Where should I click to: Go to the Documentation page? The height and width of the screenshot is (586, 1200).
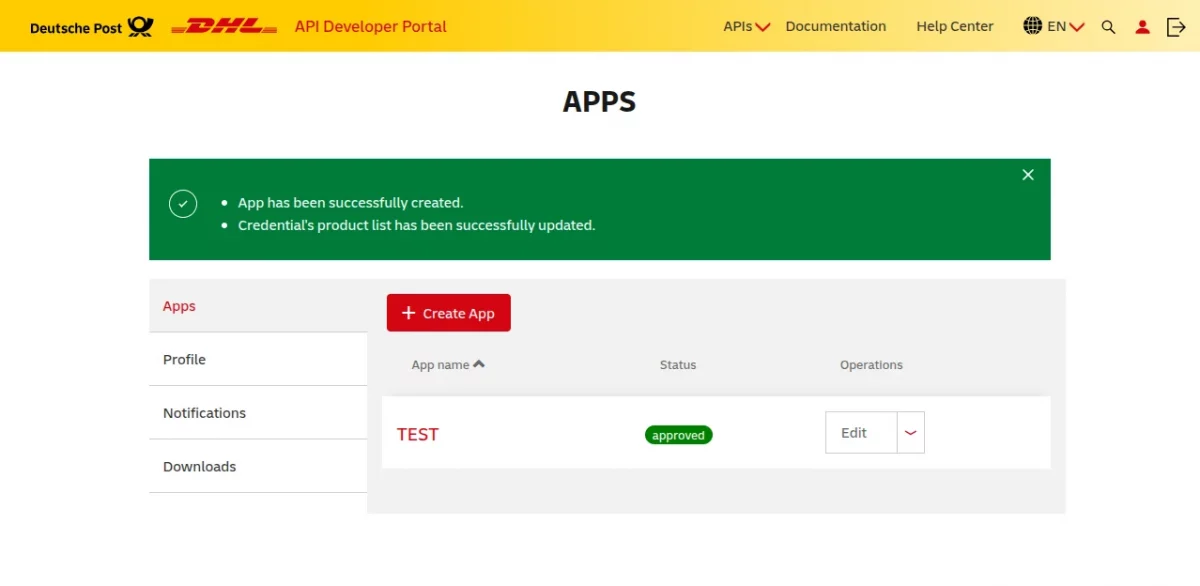pos(836,27)
